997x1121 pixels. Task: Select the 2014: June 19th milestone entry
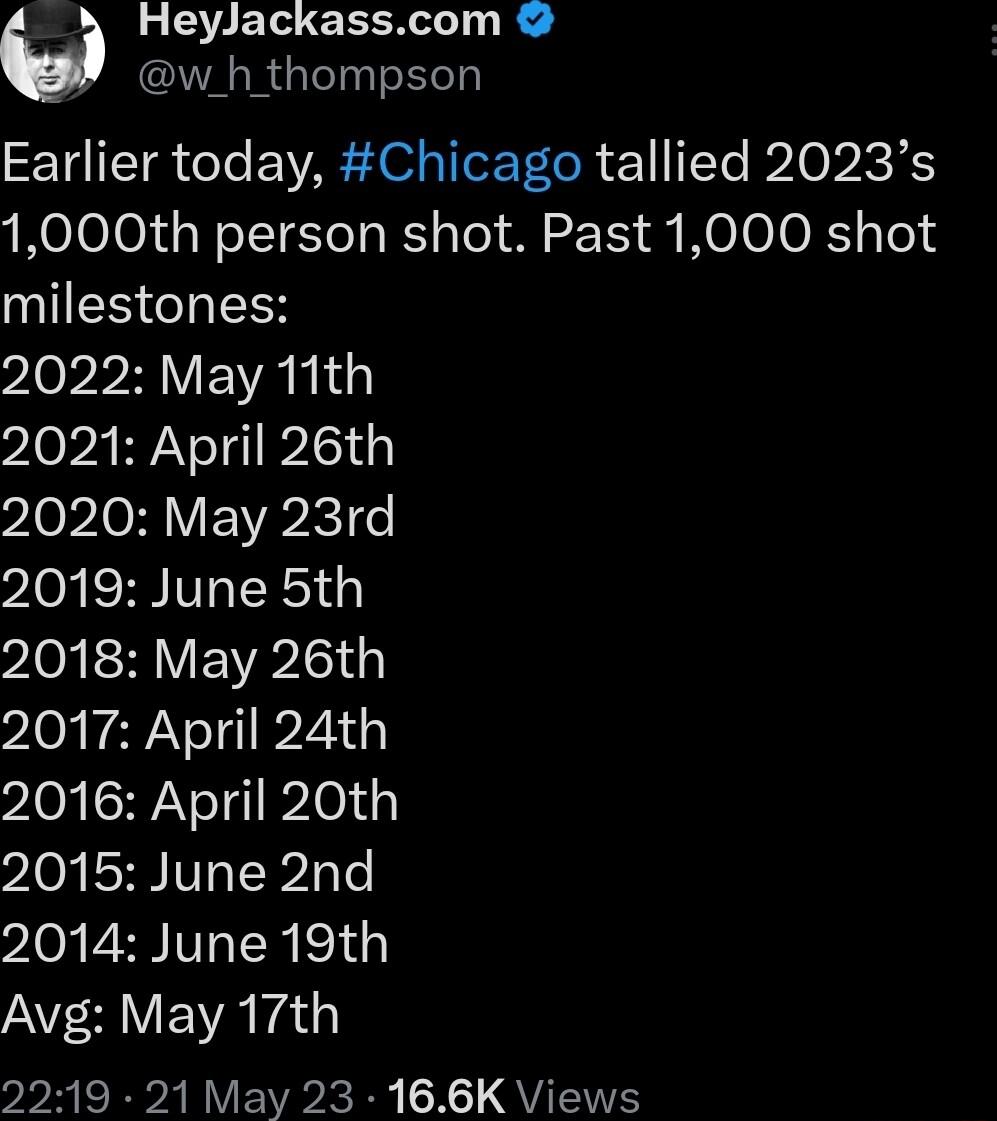pos(195,941)
